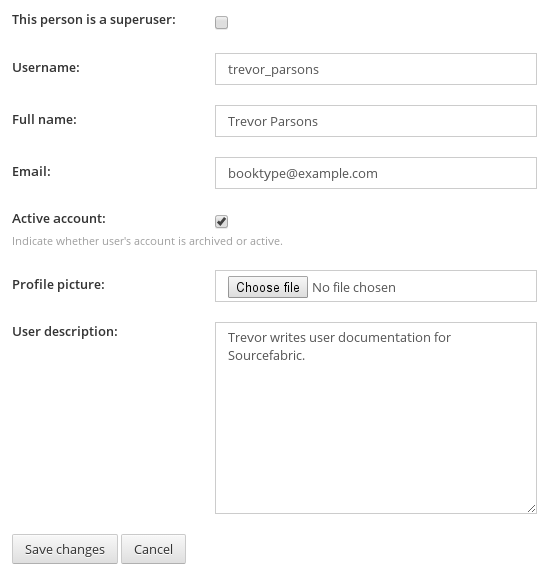The width and height of the screenshot is (551, 579).
Task: Click the 'Profile picture:' label
Action: coord(58,285)
